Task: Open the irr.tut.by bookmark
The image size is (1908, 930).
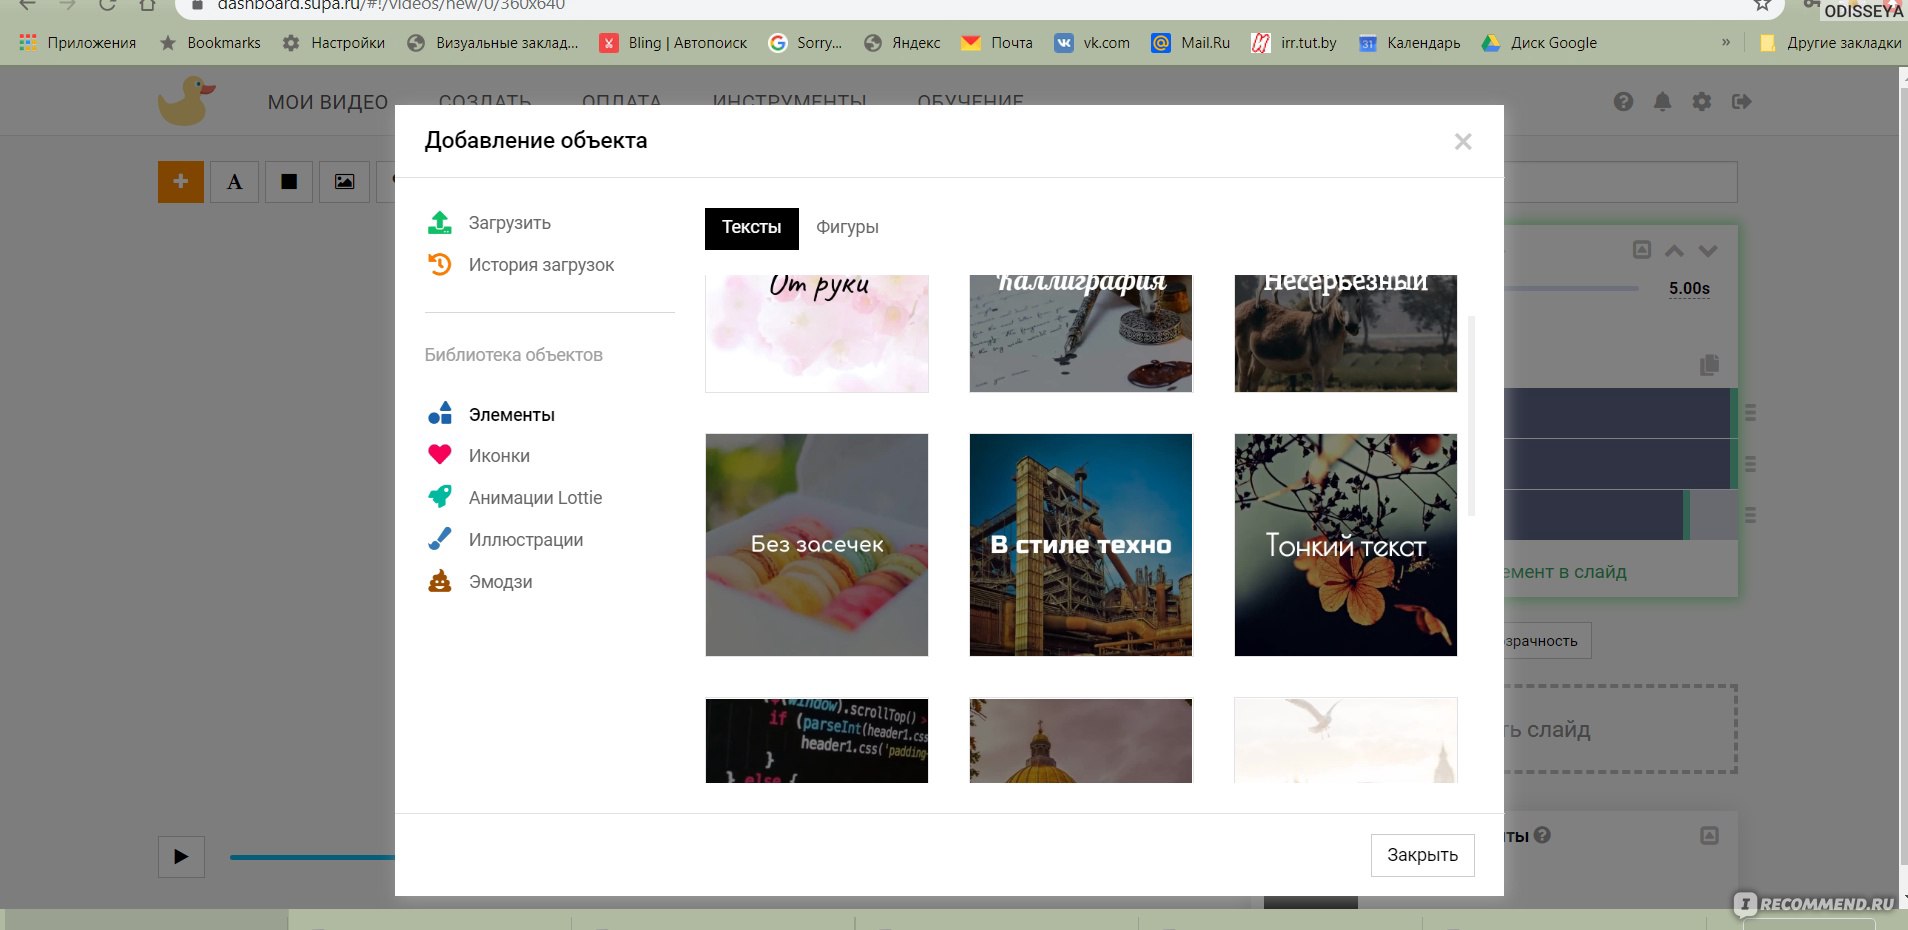Action: pyautogui.click(x=1294, y=42)
